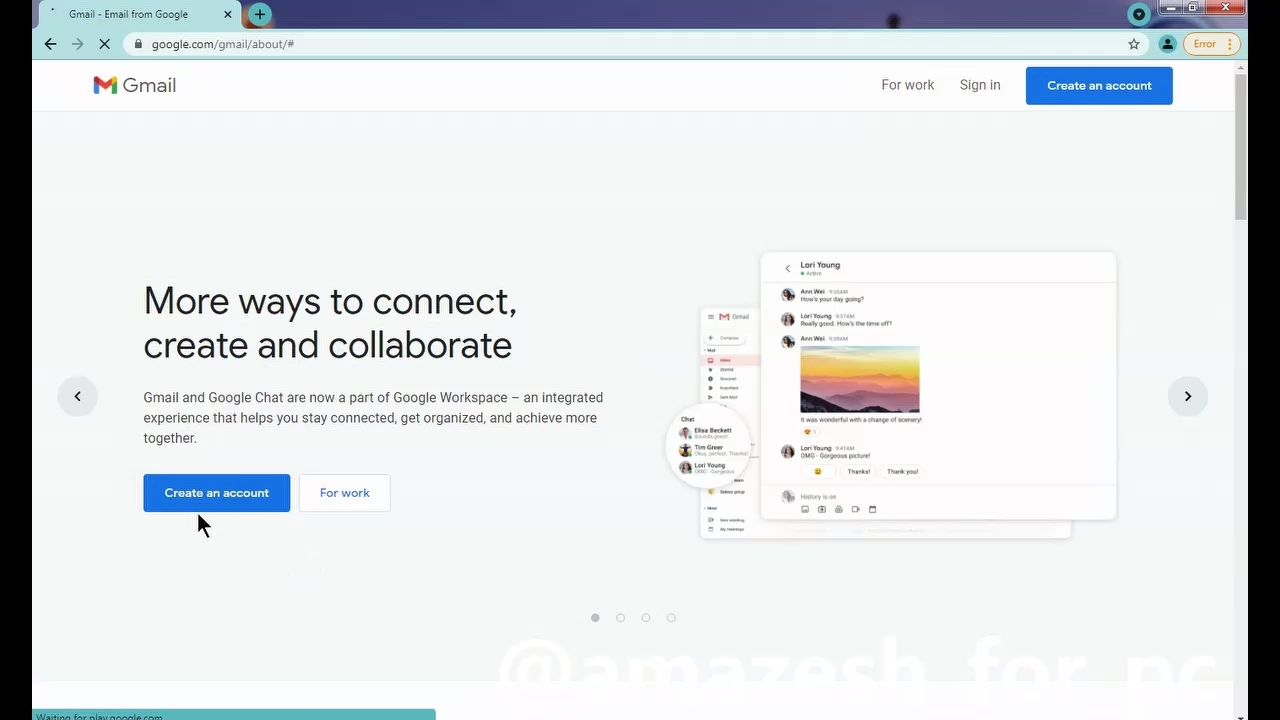The image size is (1280, 720).
Task: Go to previous slide with left chevron
Action: pos(77,396)
